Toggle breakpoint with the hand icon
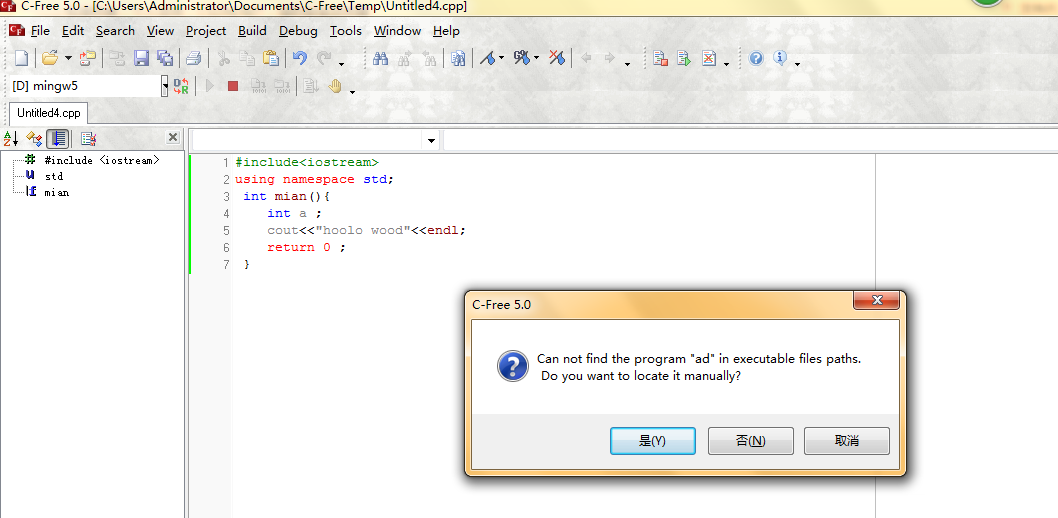The width and height of the screenshot is (1058, 518). coord(335,86)
